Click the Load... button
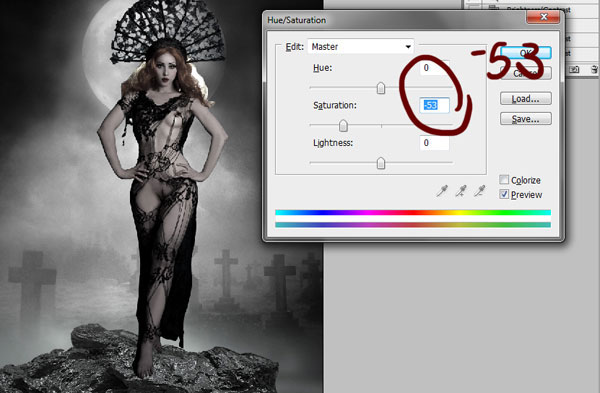Screen dimensions: 600x393 [526, 99]
